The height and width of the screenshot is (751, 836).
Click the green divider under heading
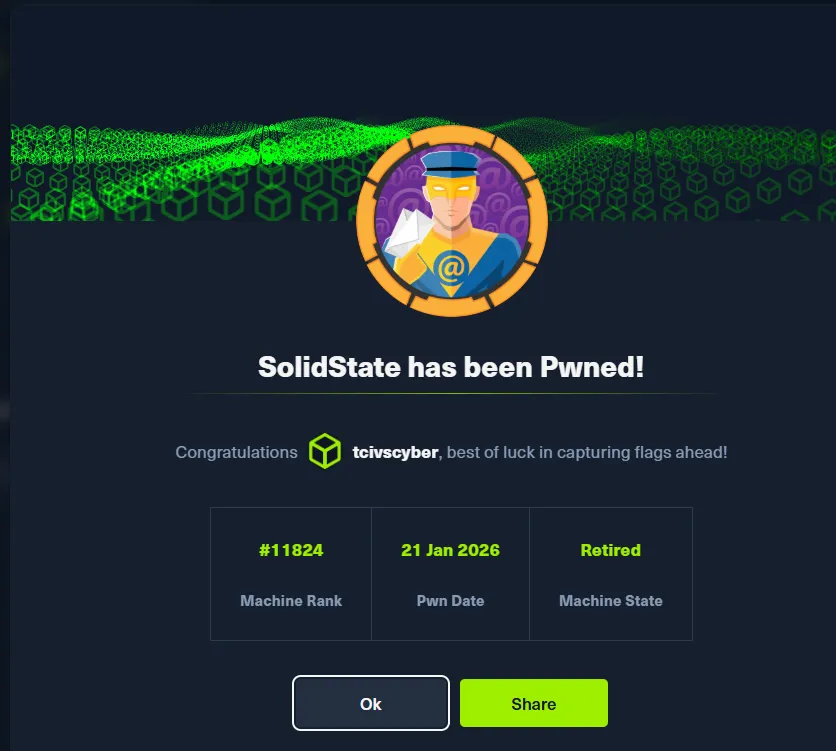tap(452, 394)
